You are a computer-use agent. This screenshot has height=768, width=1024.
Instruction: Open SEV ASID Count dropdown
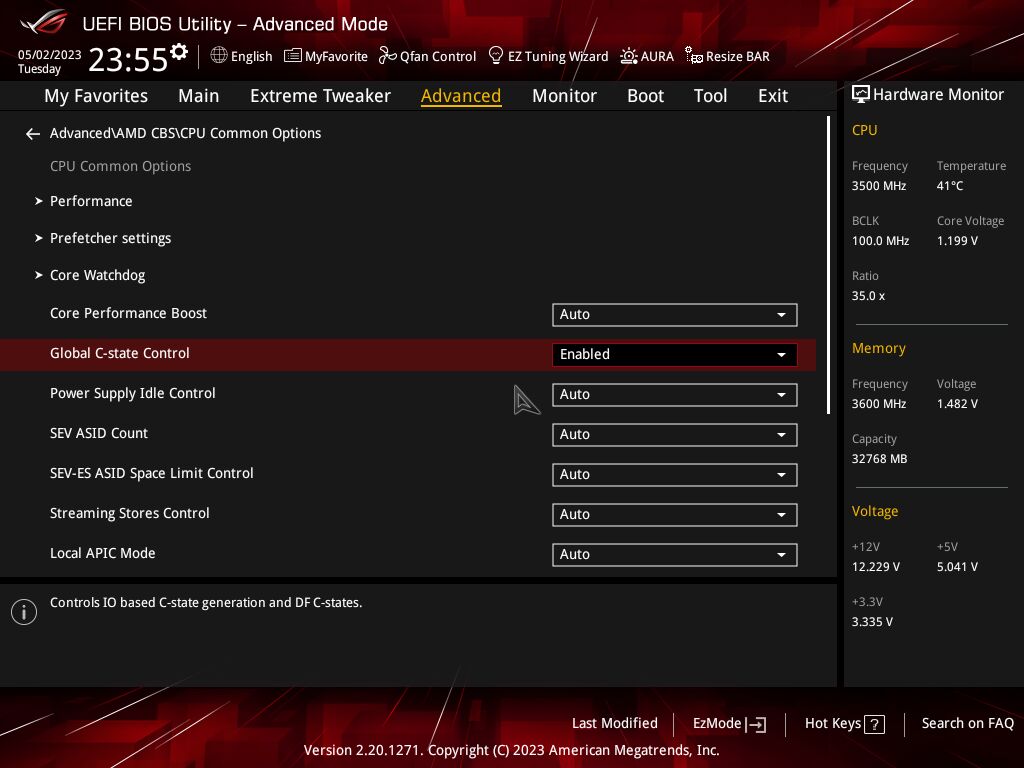click(675, 434)
